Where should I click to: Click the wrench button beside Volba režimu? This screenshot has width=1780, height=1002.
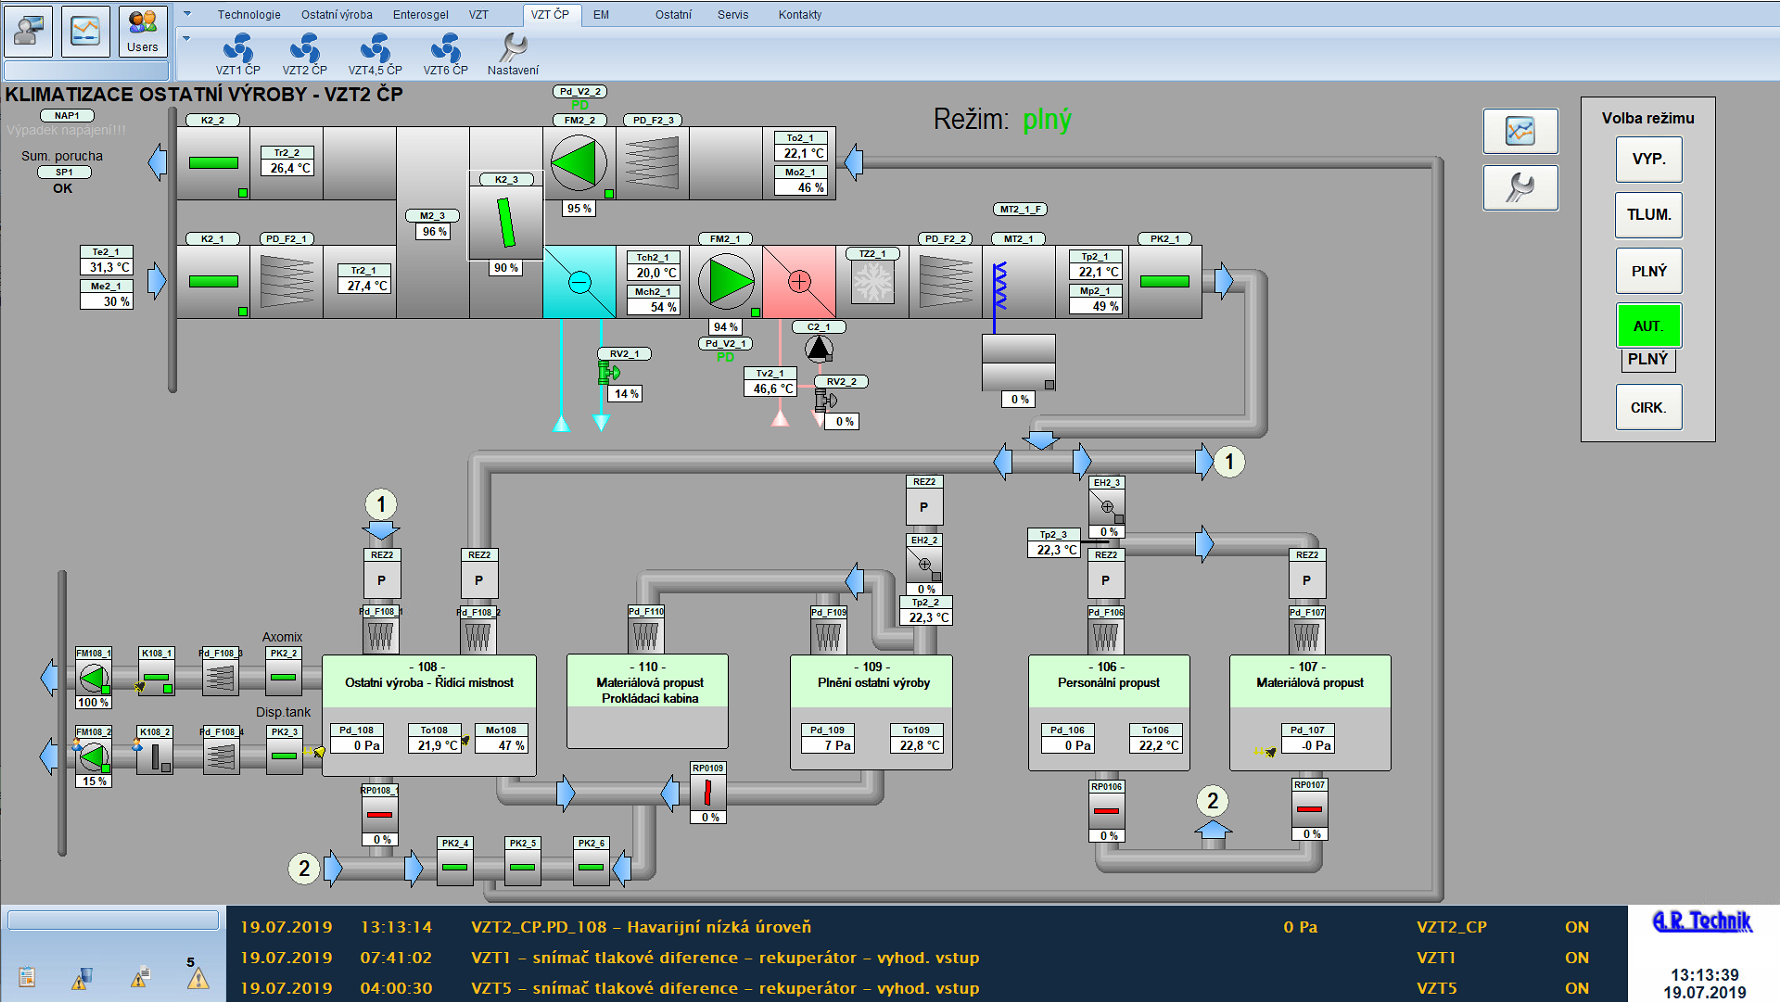[x=1519, y=188]
